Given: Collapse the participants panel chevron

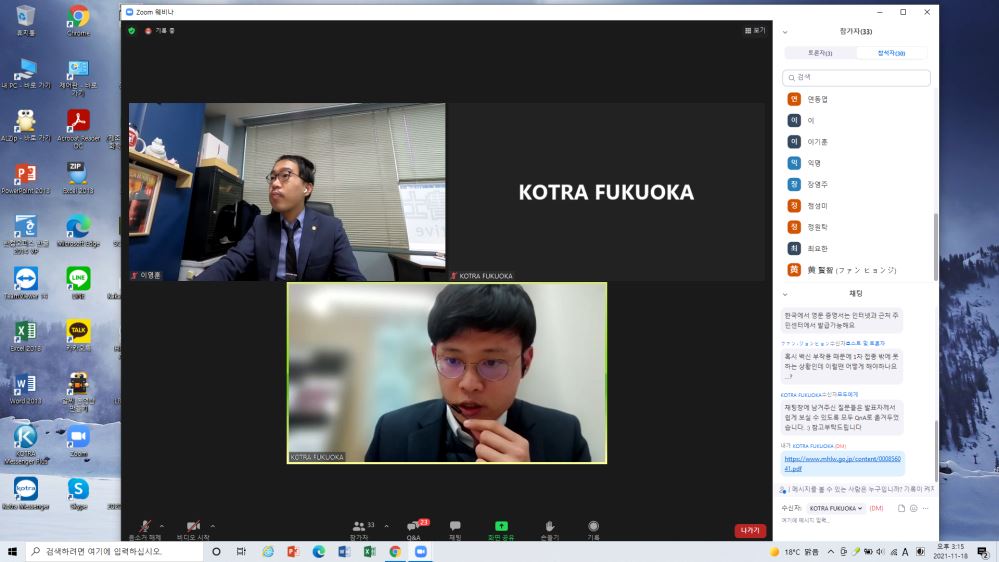Looking at the screenshot, I should point(785,32).
